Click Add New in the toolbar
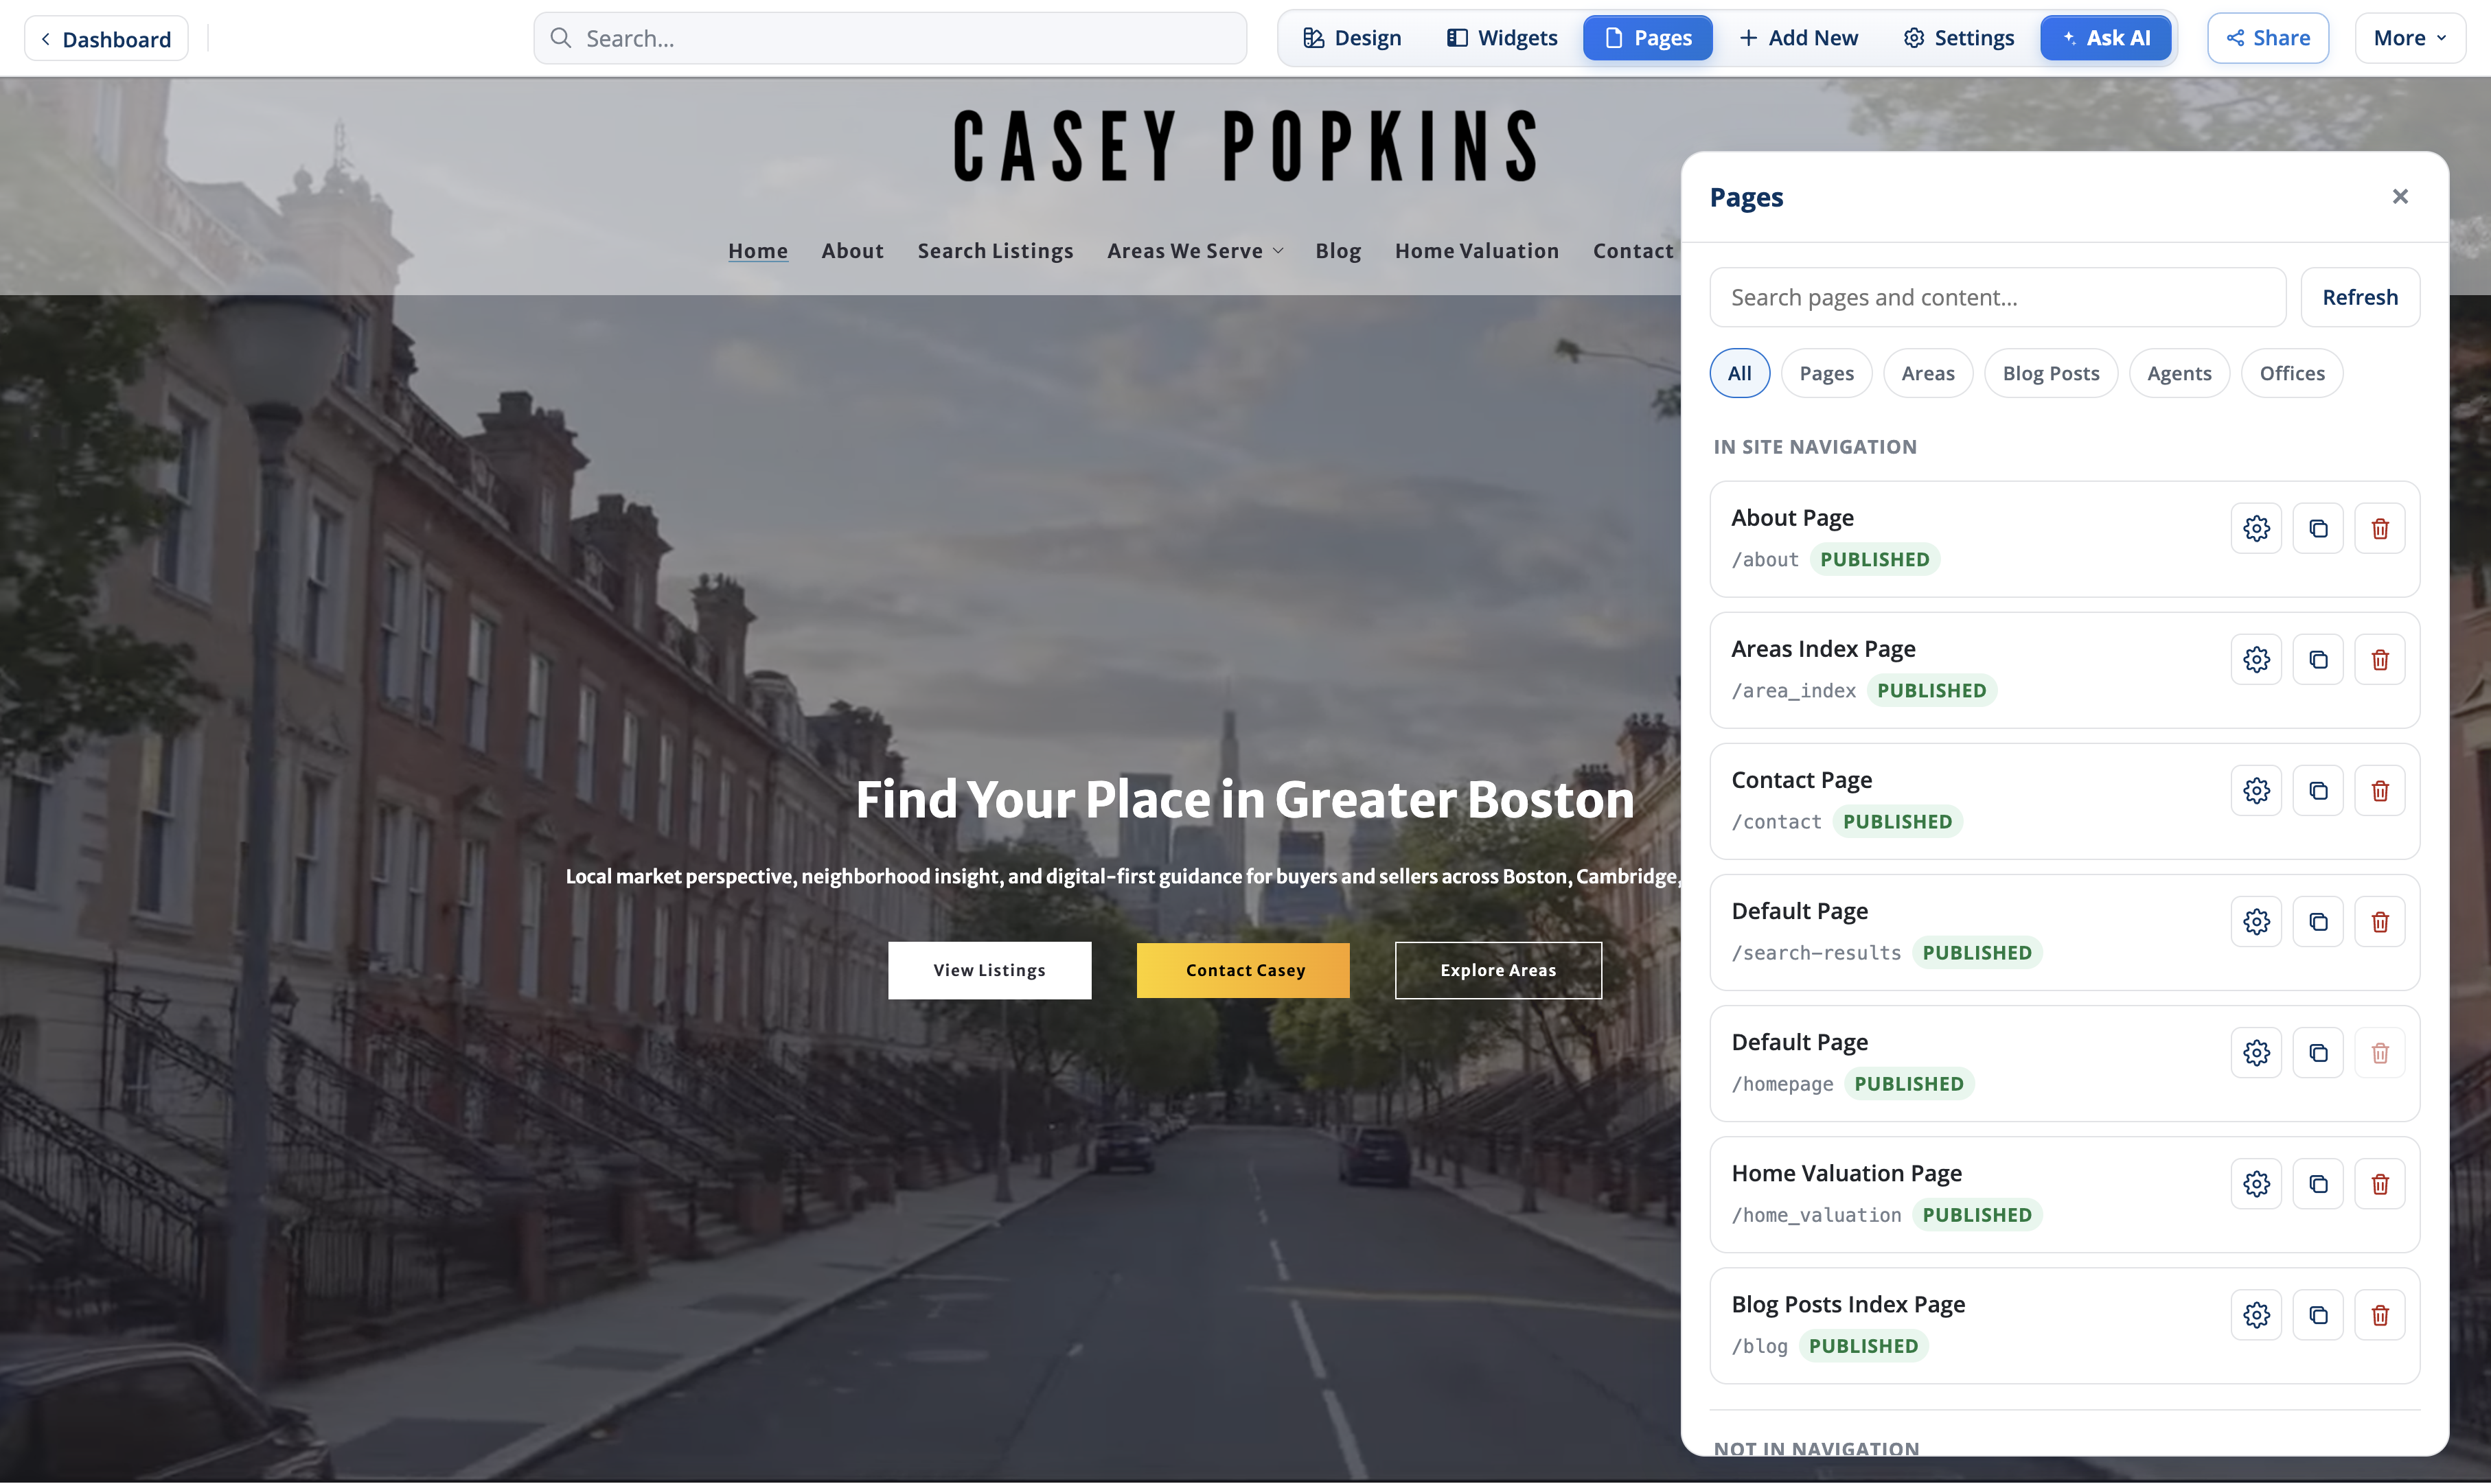2491x1484 pixels. [x=1798, y=38]
